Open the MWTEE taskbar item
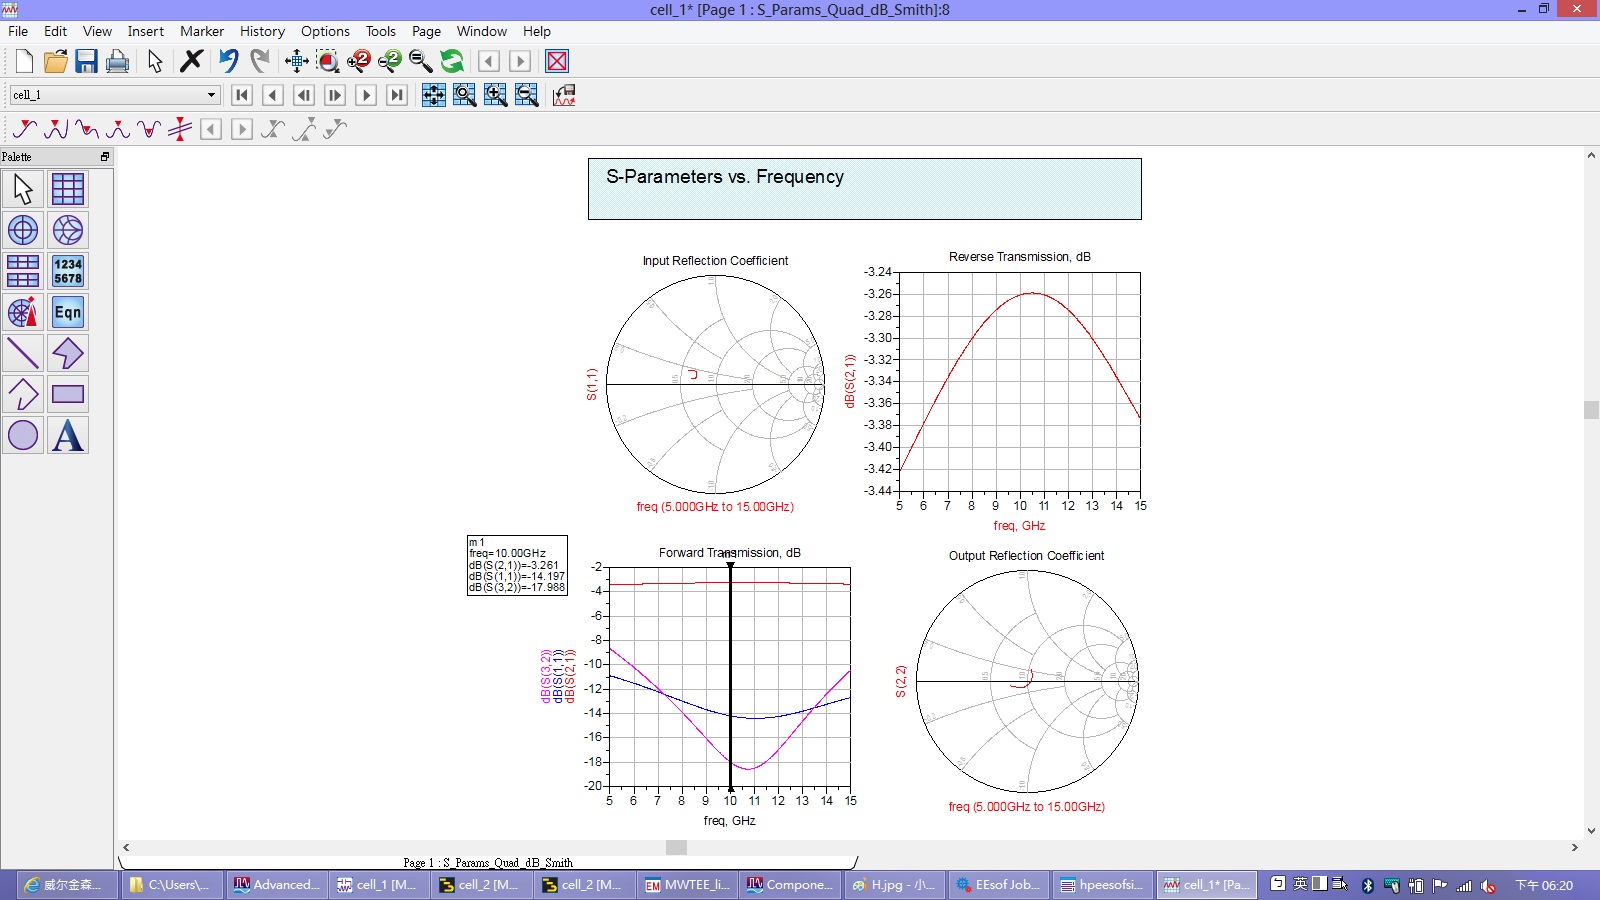The height and width of the screenshot is (900, 1600). coord(688,884)
